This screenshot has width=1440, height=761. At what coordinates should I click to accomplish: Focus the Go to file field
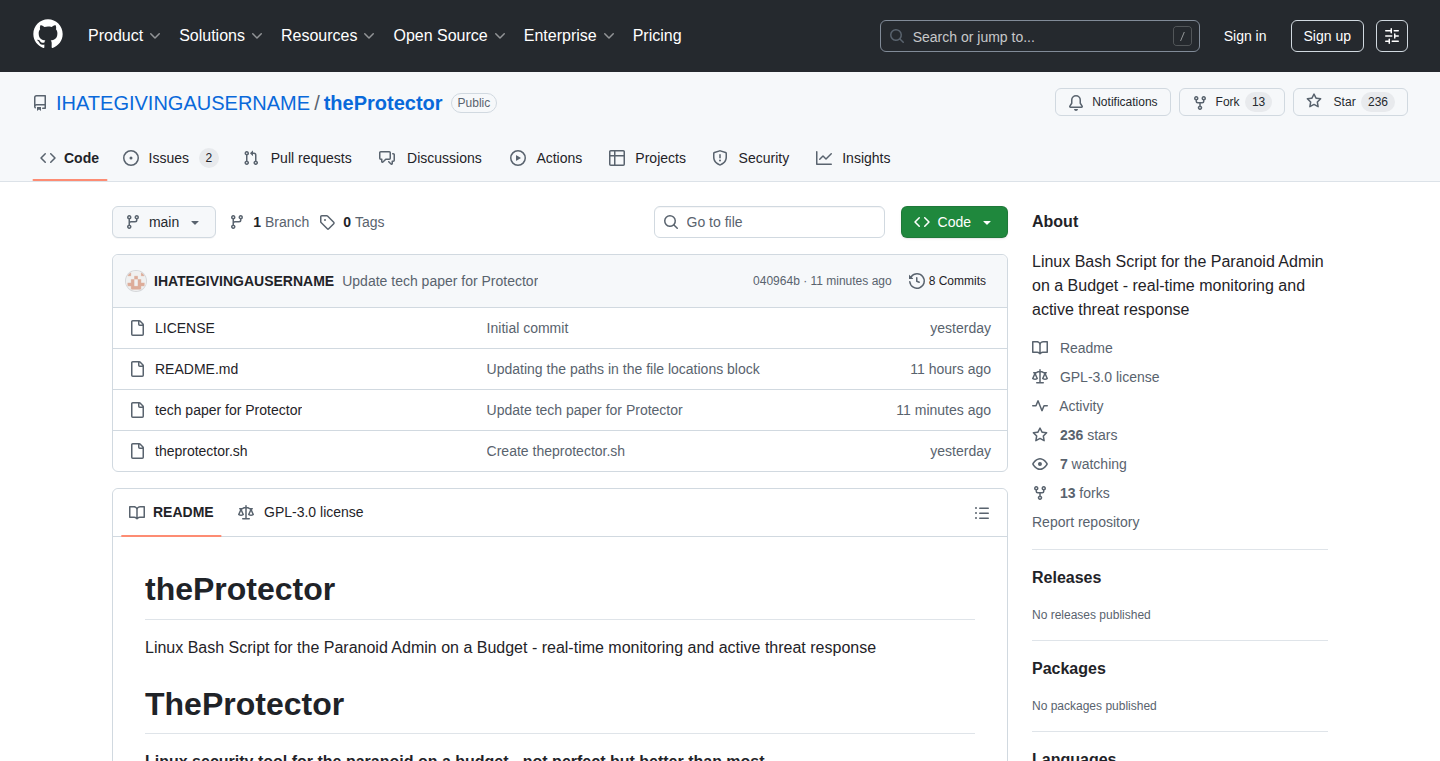click(x=769, y=222)
